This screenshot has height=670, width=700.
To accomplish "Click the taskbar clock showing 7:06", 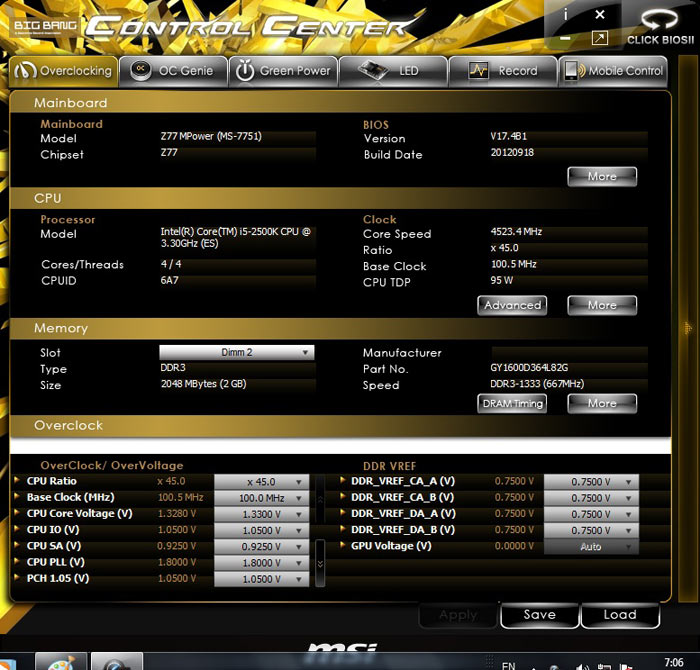I will point(674,662).
